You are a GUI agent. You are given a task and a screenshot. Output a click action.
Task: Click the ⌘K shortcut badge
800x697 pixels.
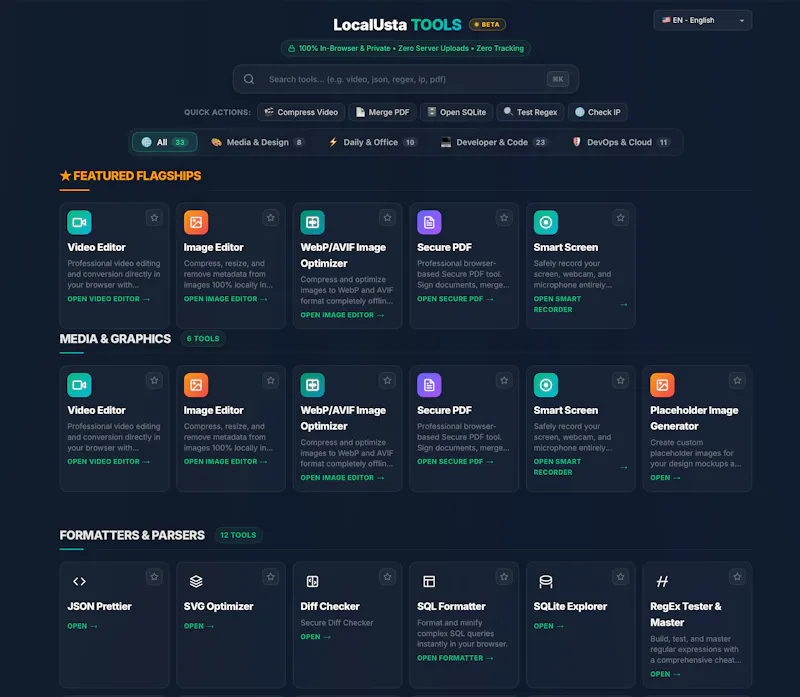[558, 79]
